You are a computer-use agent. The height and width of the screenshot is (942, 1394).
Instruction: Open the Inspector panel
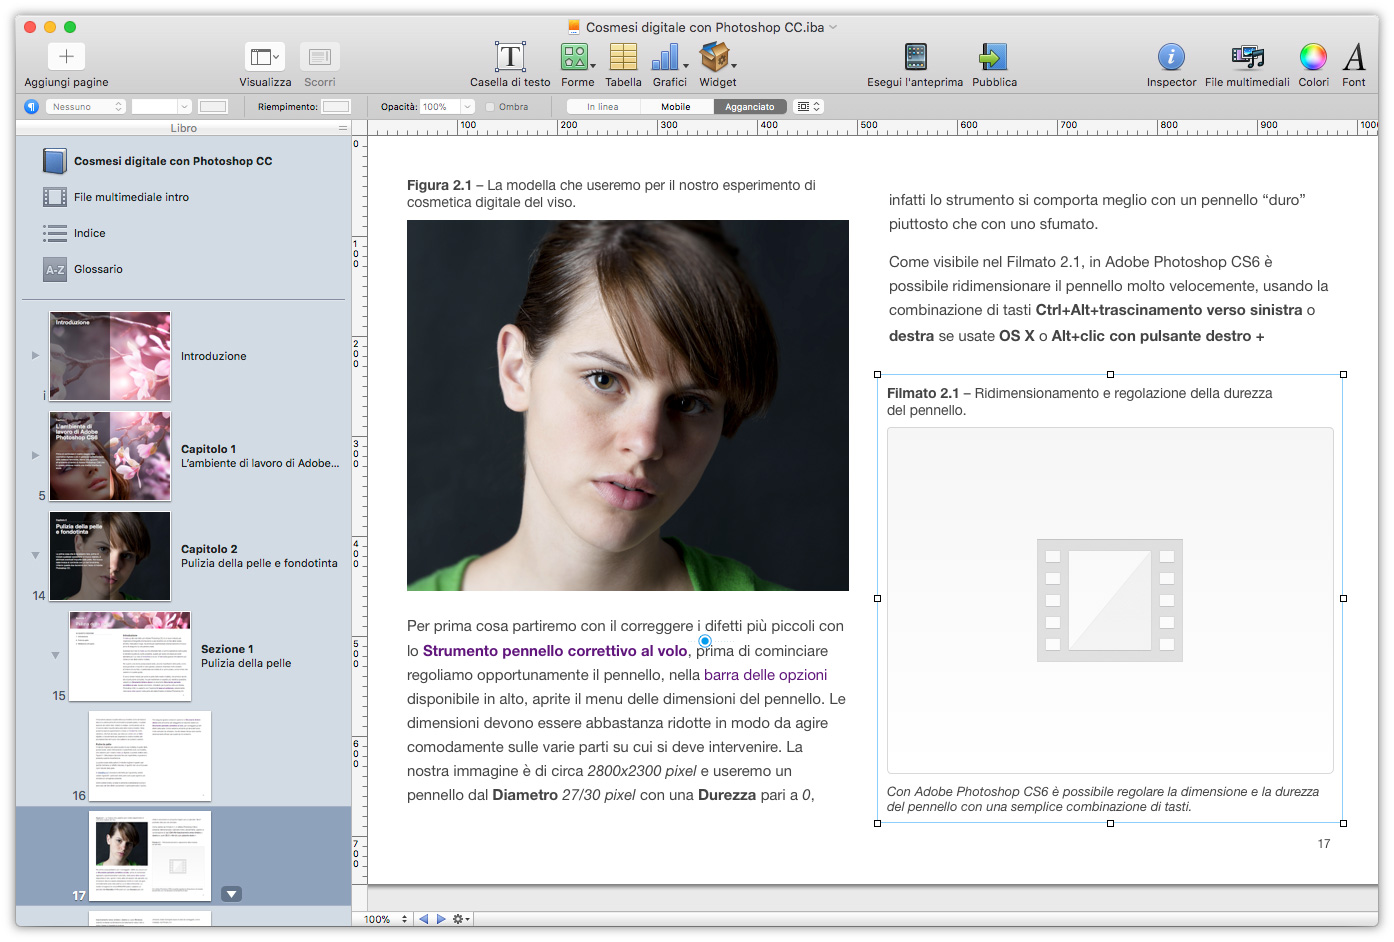coord(1171,57)
